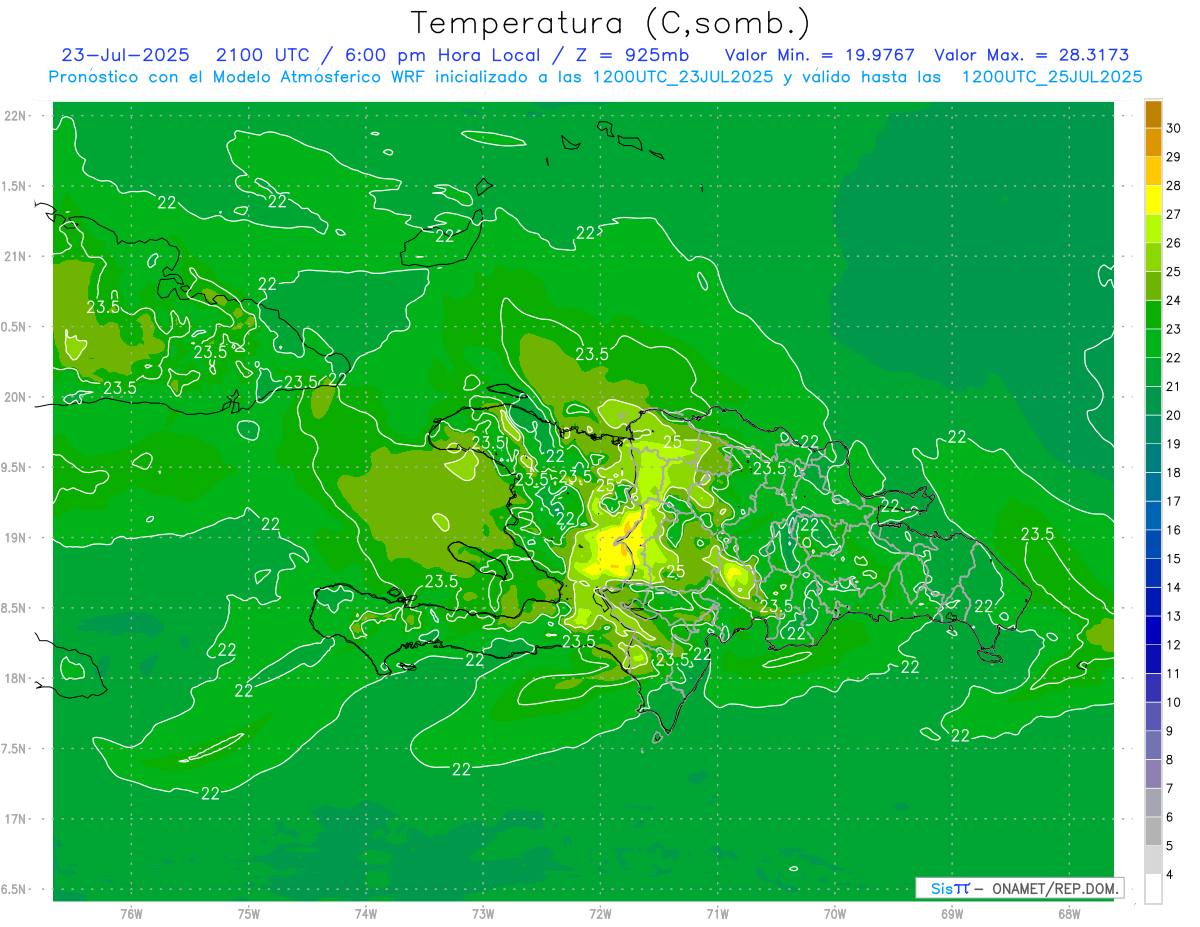Viewport: 1200px width, 927px height.
Task: Click the "17N" latitude axis label
Action: 16,819
